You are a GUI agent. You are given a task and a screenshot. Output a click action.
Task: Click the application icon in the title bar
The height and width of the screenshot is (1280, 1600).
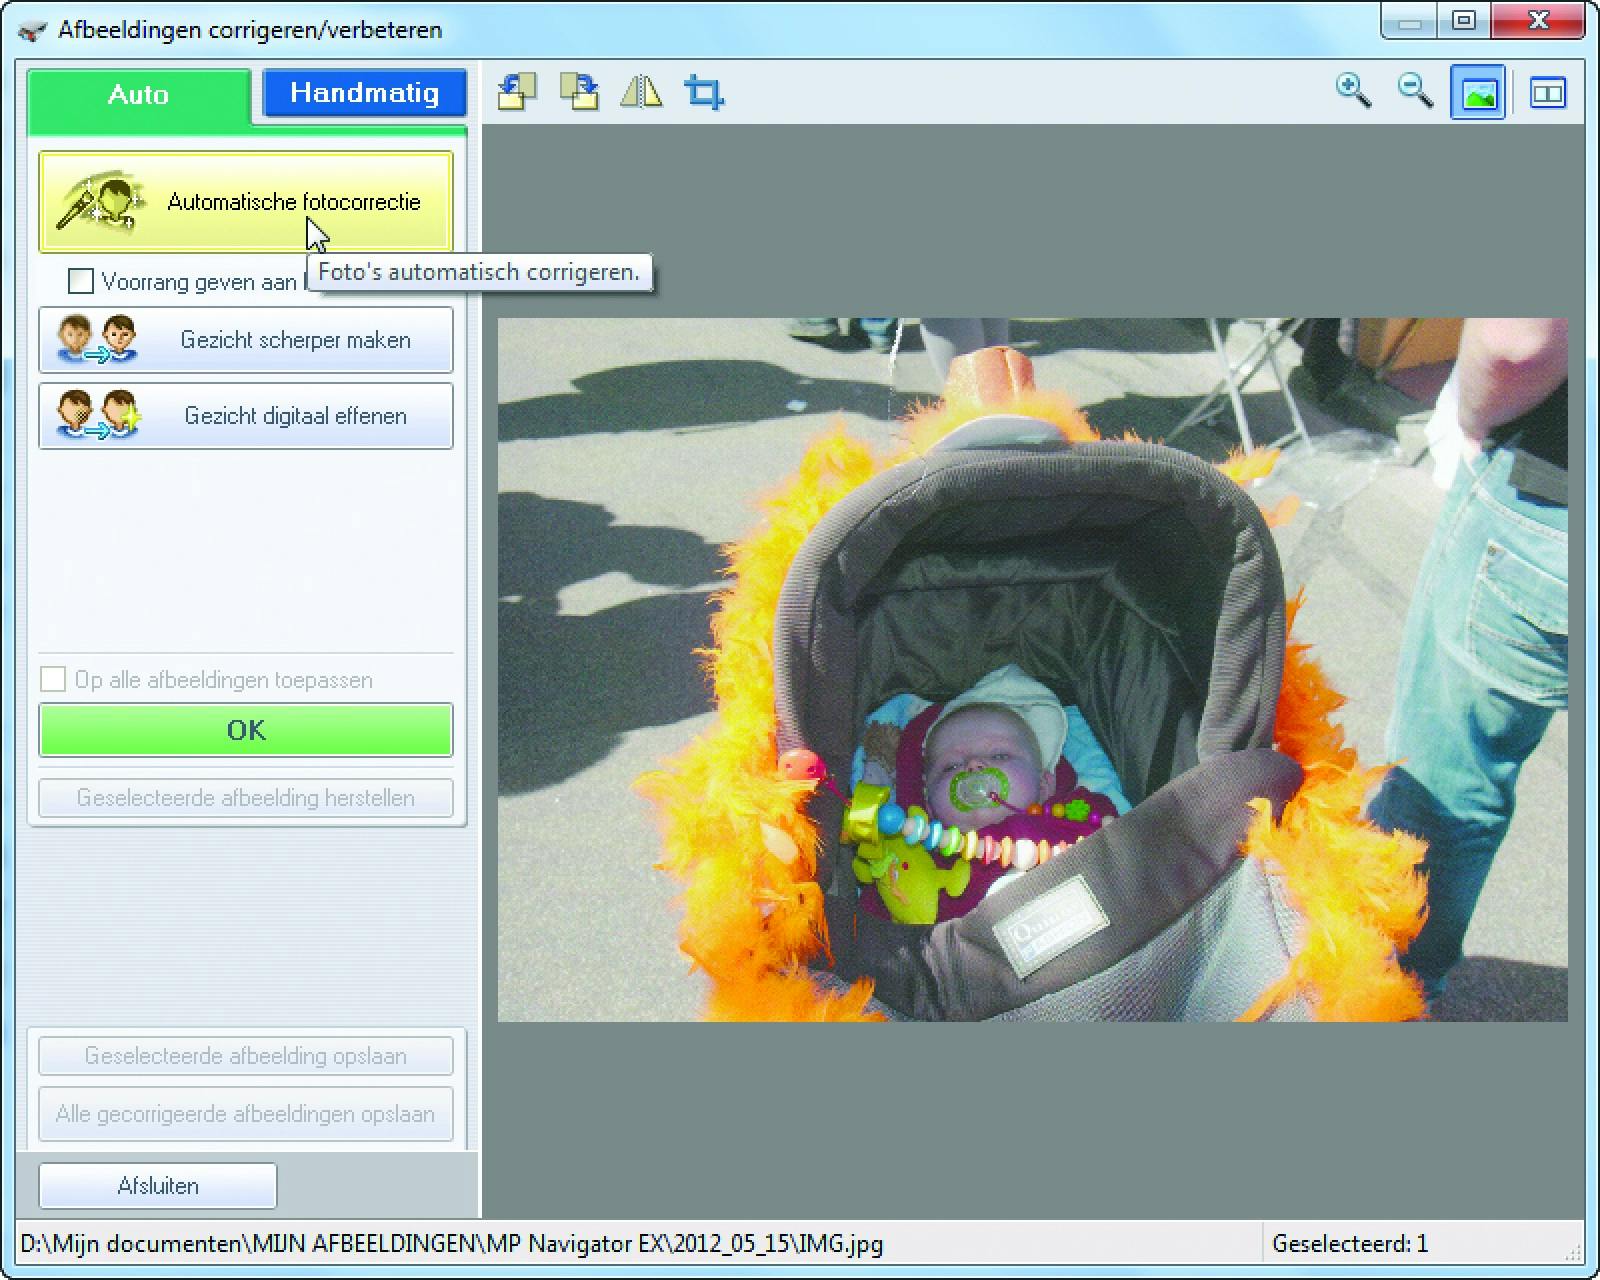click(33, 30)
